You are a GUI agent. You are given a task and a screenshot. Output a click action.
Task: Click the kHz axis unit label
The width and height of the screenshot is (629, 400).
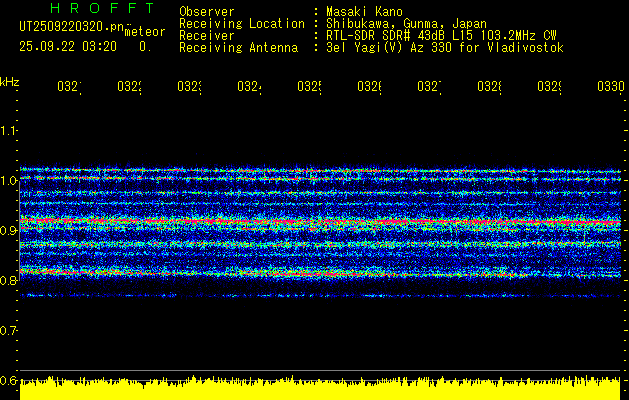10,82
